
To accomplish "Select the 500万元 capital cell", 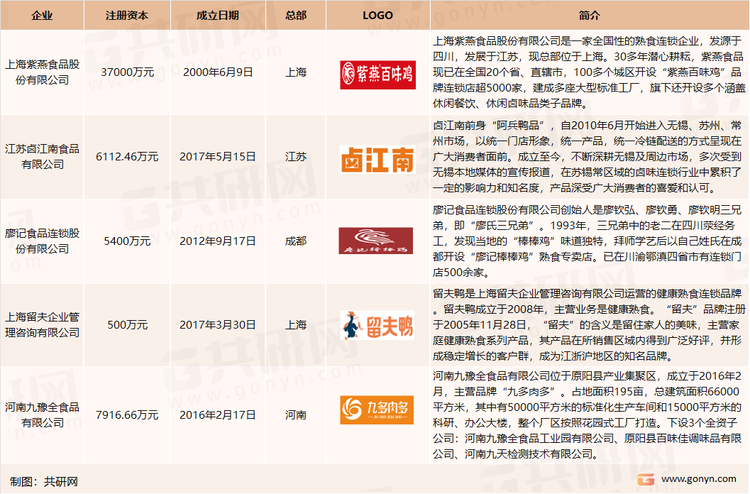I will 127,325.
